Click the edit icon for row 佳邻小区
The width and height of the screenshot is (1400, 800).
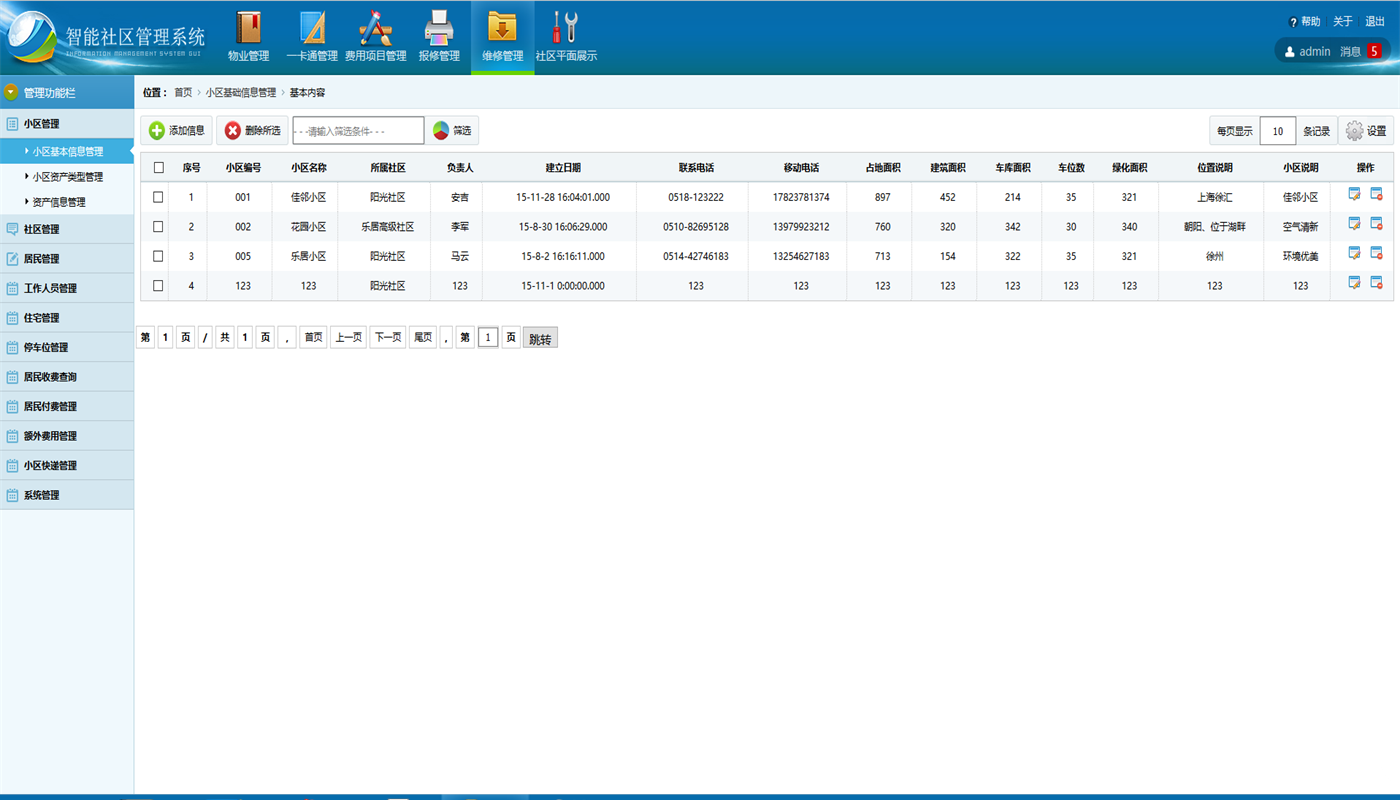tap(1354, 194)
